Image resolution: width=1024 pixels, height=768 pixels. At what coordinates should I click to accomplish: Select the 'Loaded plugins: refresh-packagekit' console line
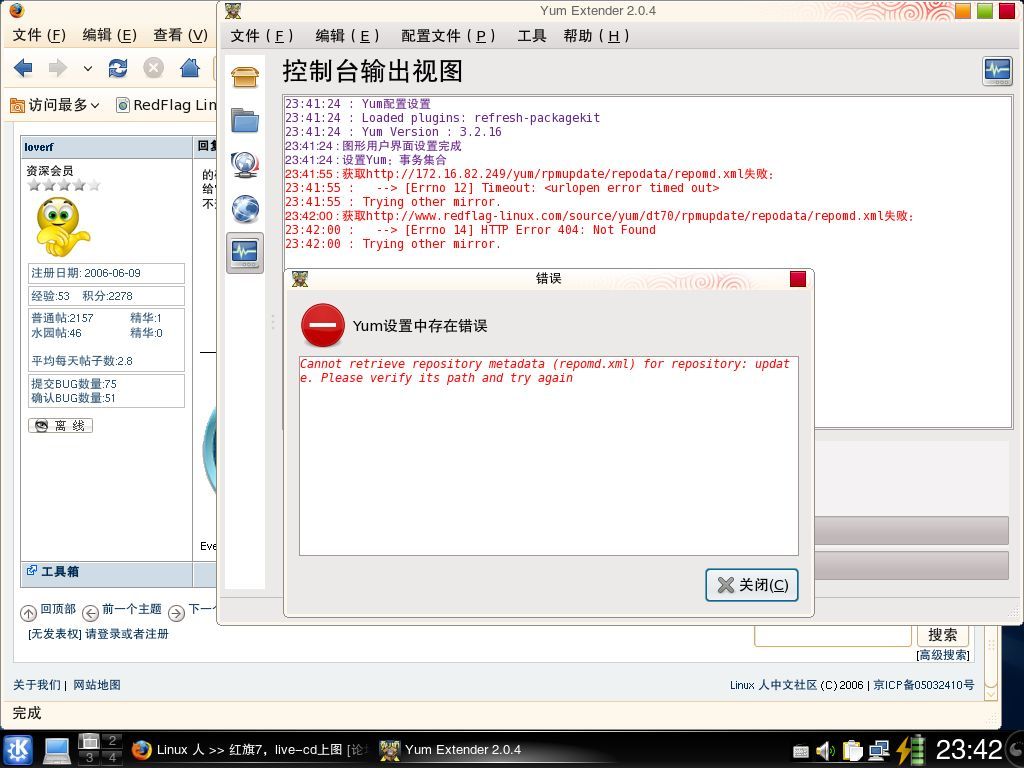(442, 118)
